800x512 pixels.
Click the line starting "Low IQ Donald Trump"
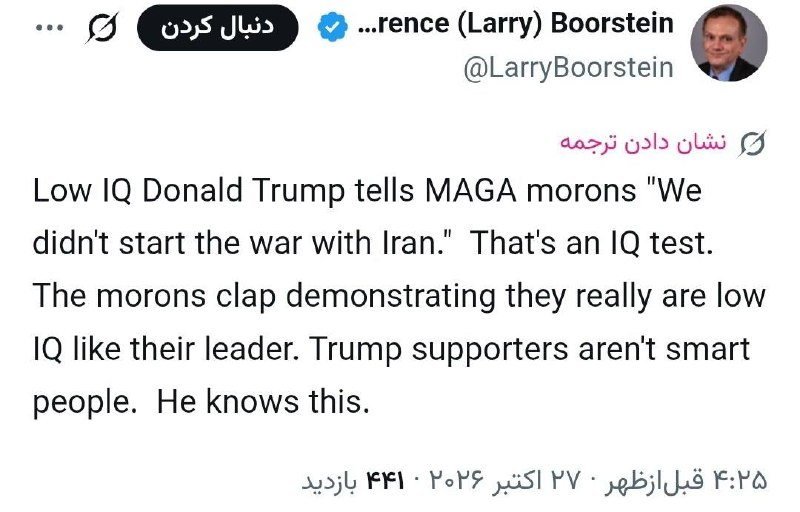click(x=367, y=191)
